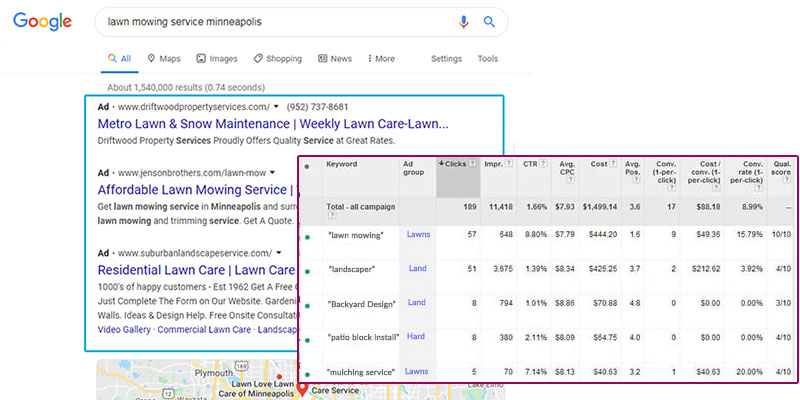Screen dimensions: 800x400
Task: Click About 1,540,000 results text
Action: click(186, 88)
